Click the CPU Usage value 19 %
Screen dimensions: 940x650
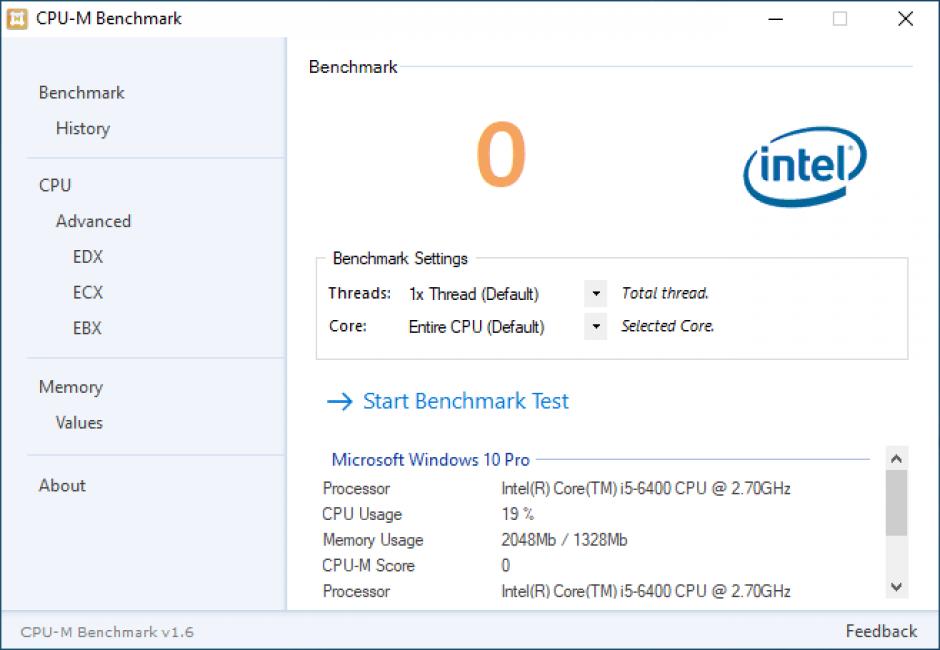518,514
